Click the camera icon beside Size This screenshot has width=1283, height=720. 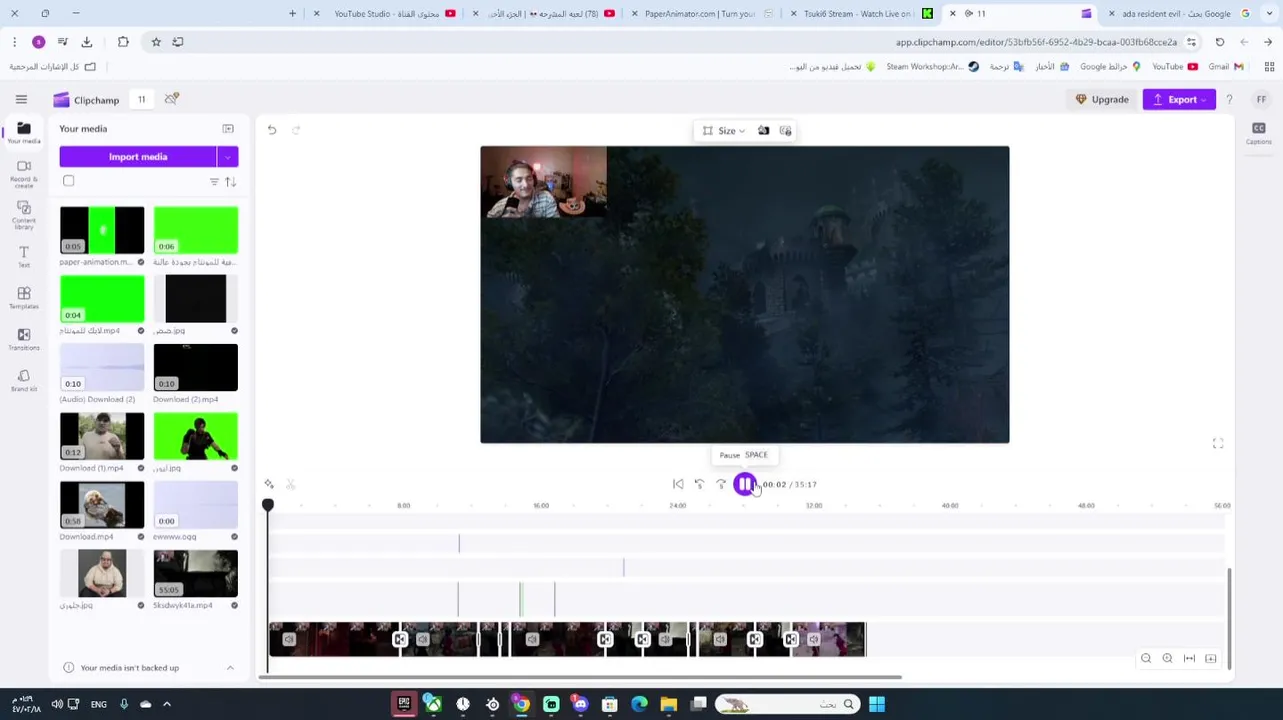764,130
